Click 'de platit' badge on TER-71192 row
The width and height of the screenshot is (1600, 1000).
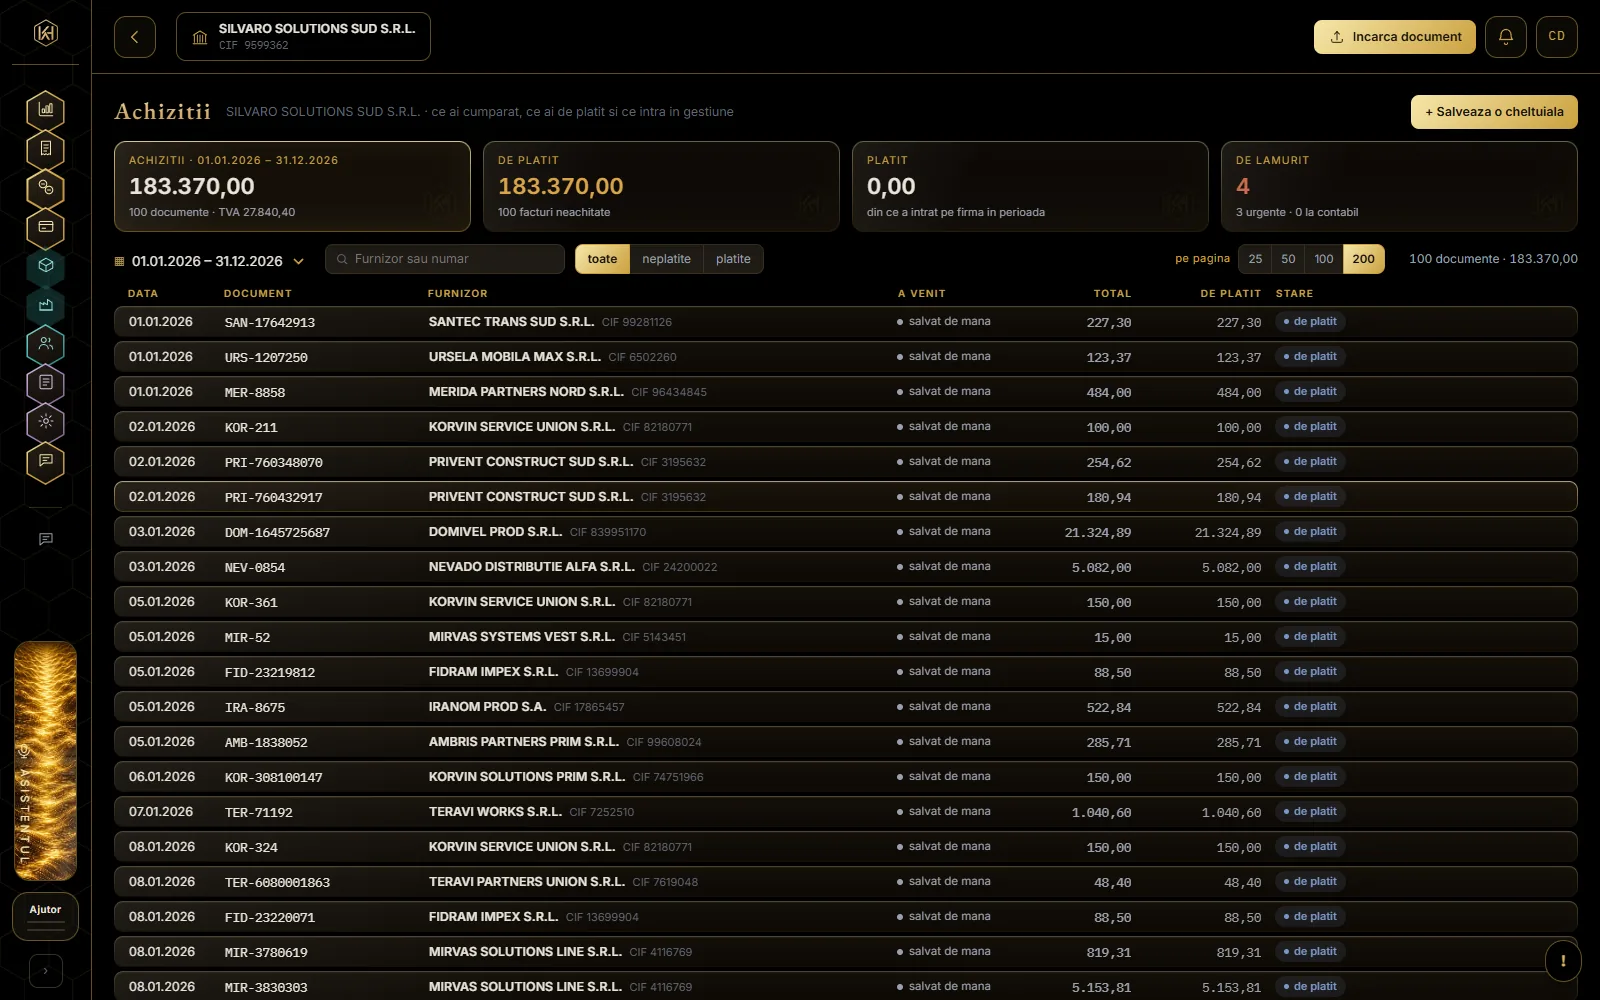coord(1311,812)
